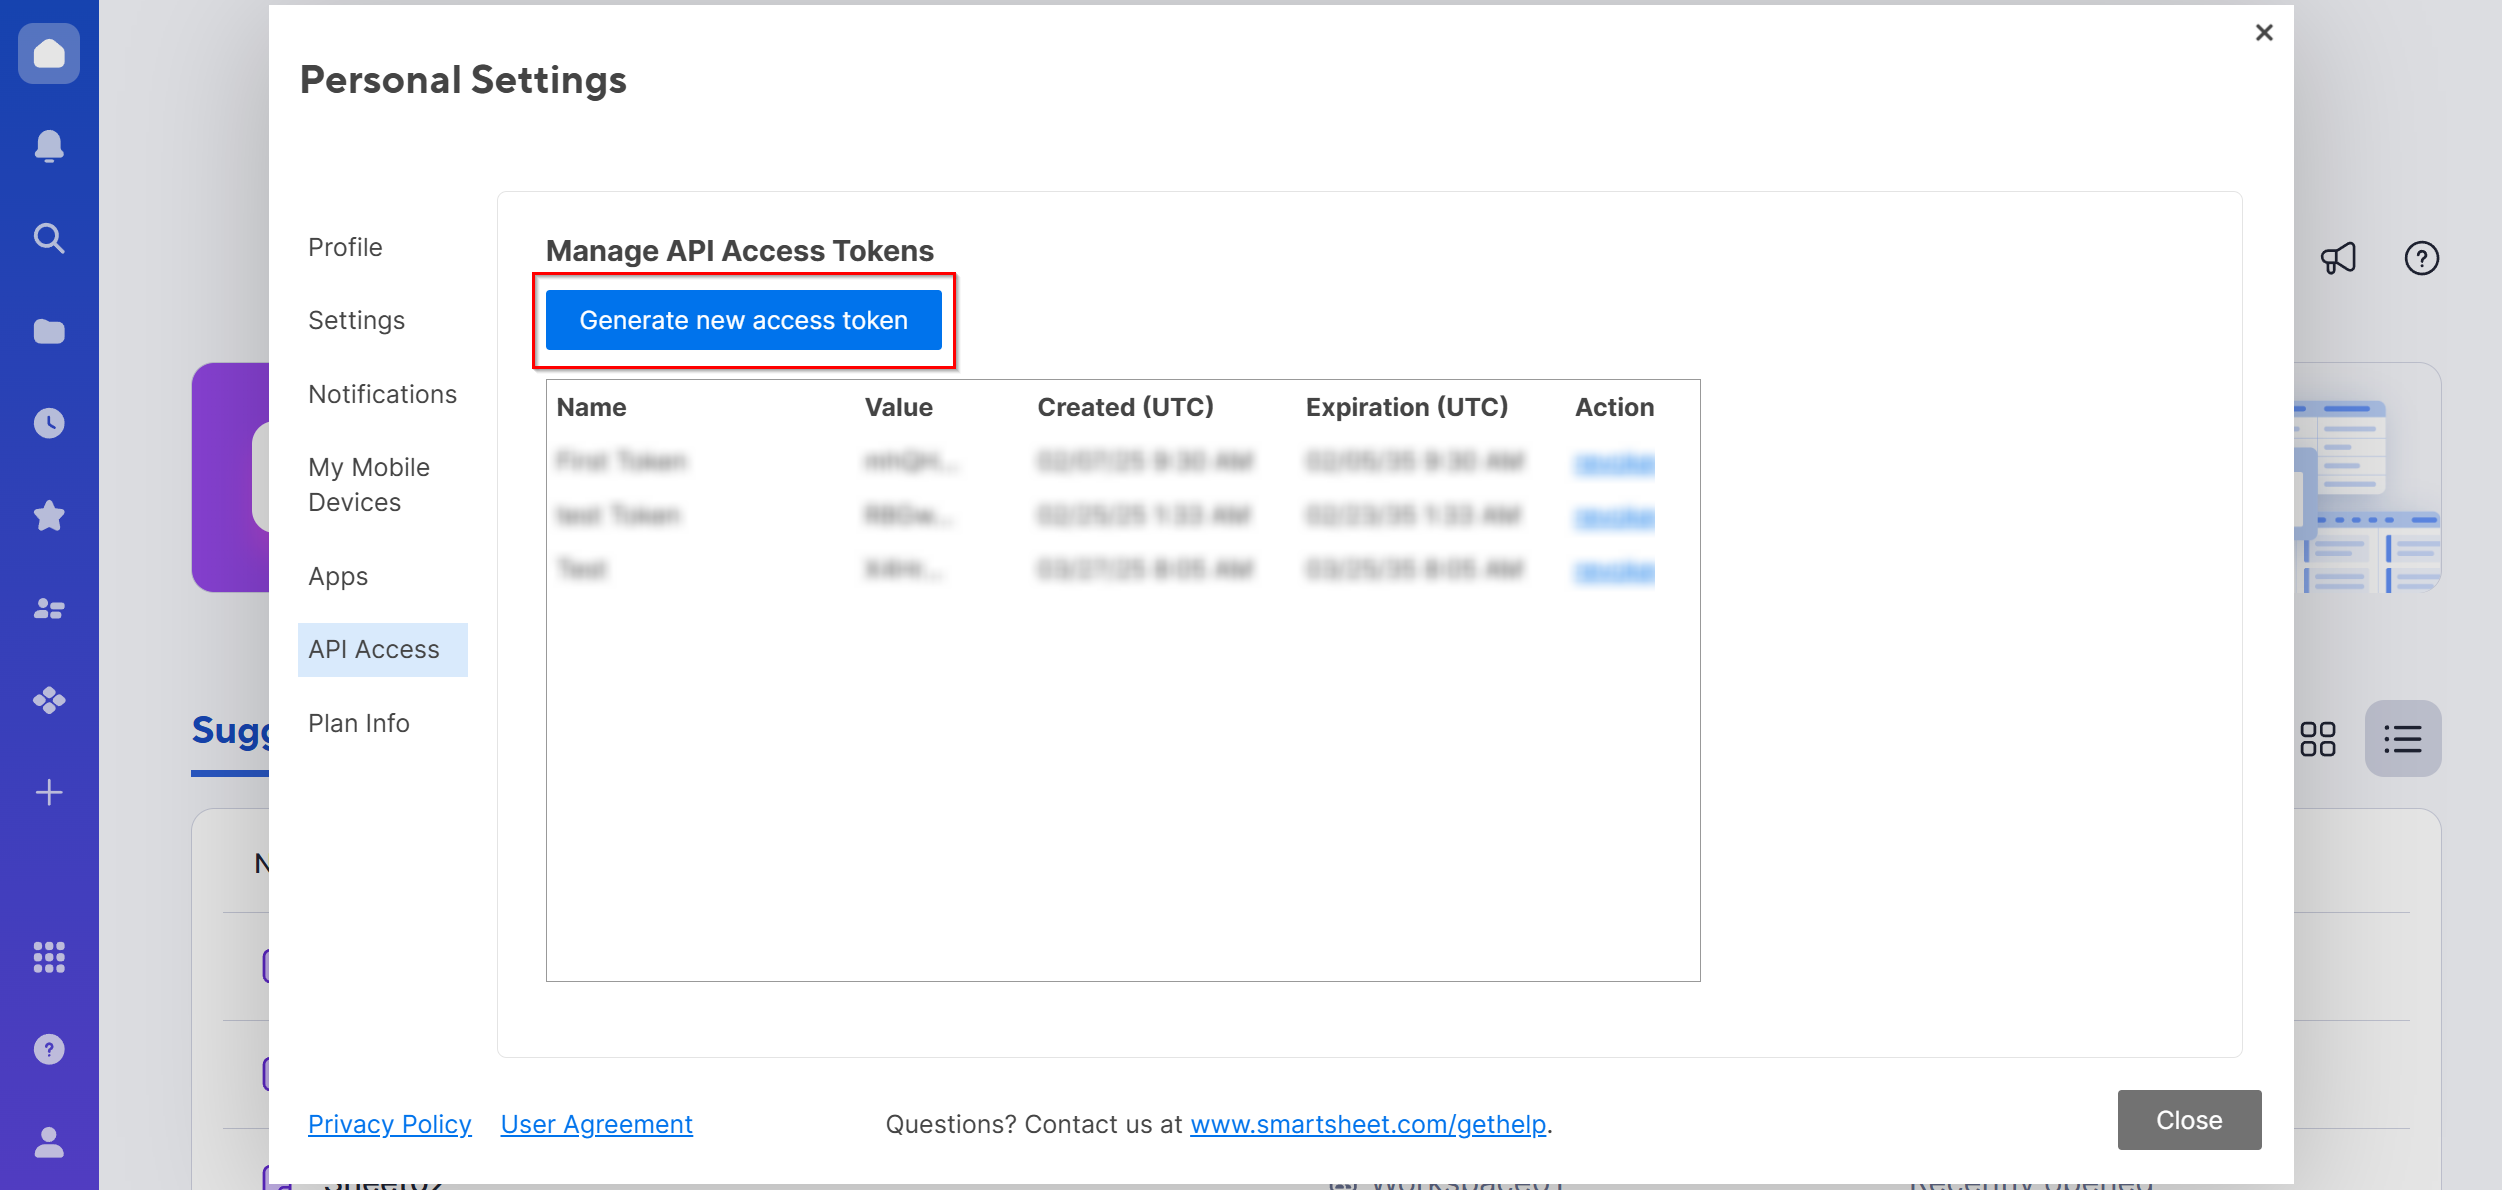Open the Privacy Policy link

[390, 1124]
